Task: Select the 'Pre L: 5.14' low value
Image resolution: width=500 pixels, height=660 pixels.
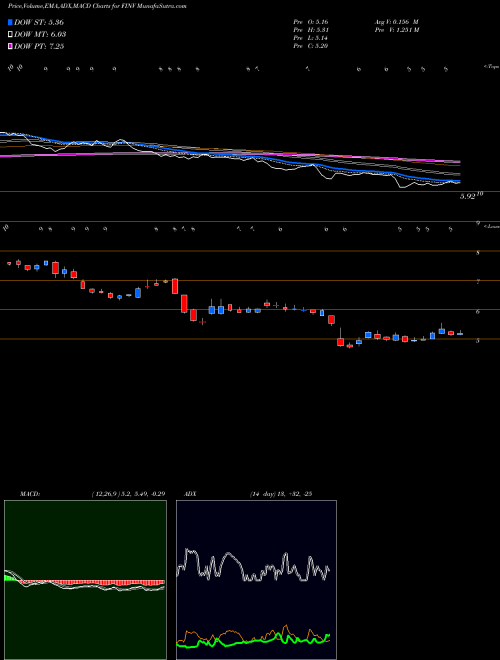Action: [311, 38]
